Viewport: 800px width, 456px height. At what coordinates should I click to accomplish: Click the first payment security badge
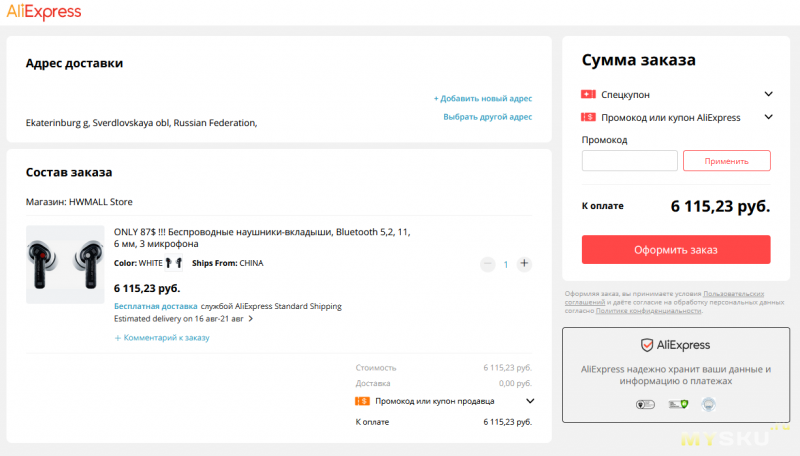coord(645,404)
